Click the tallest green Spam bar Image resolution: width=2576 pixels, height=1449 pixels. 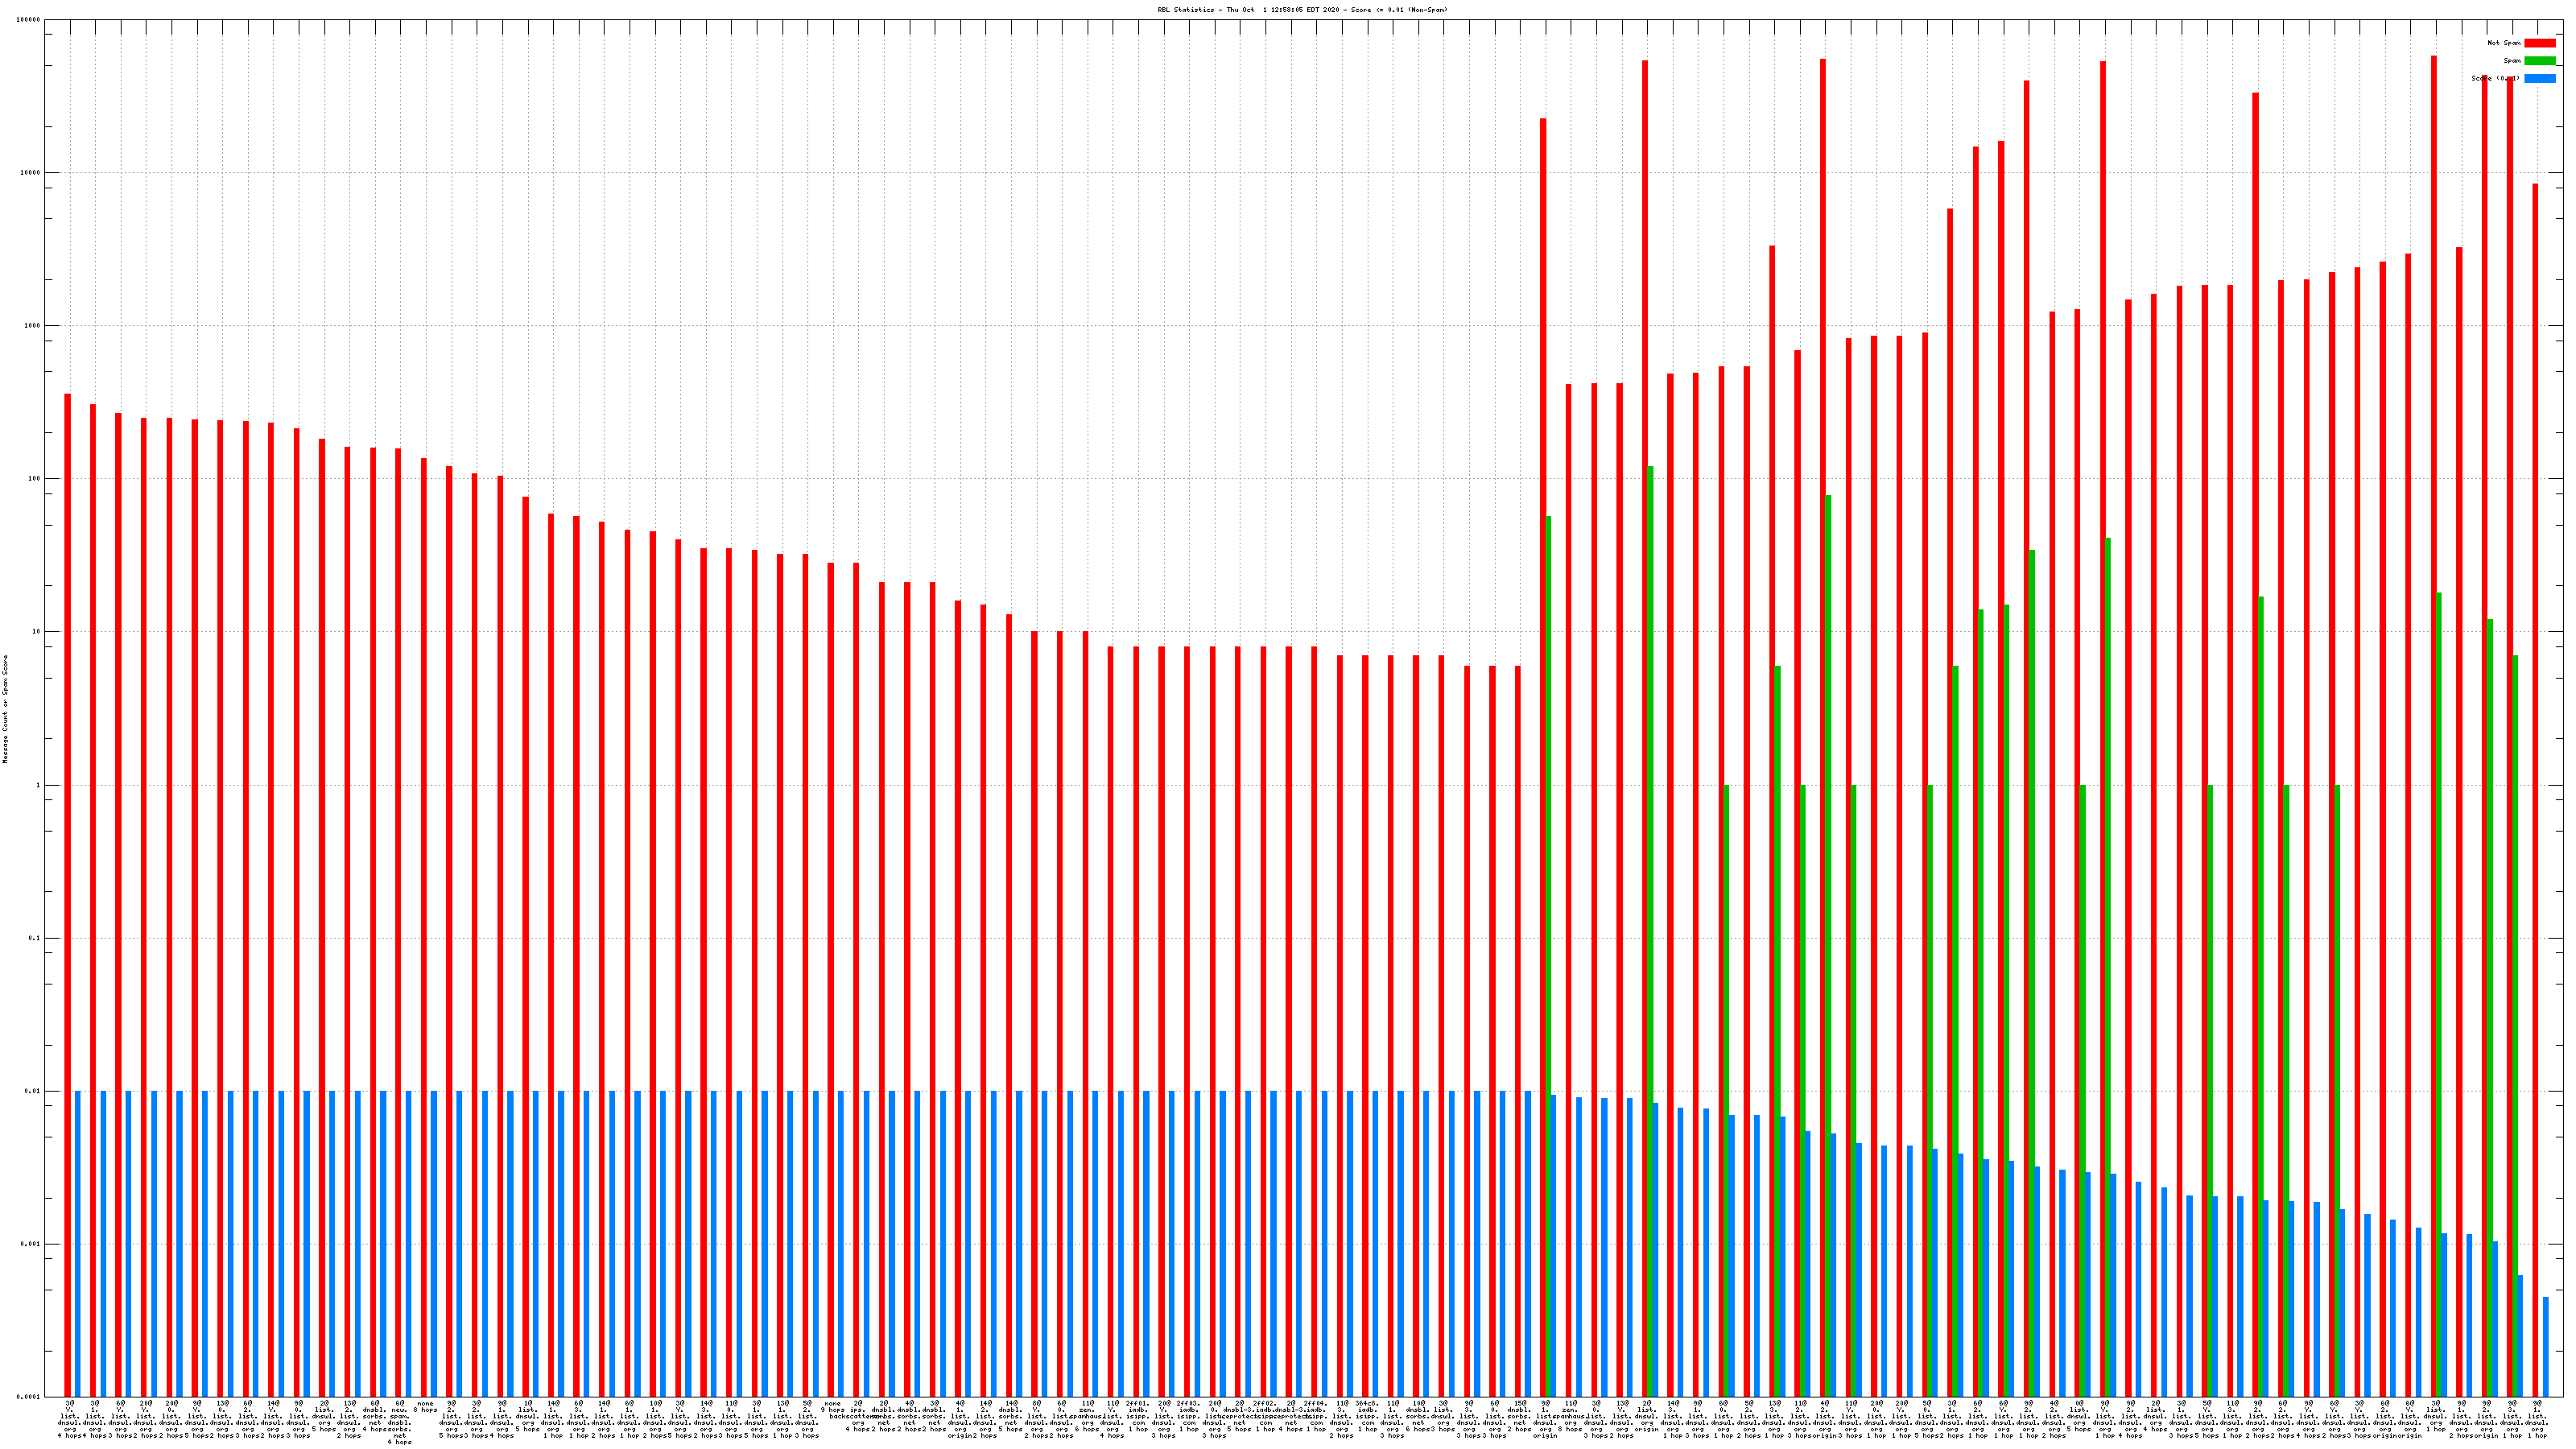[x=1650, y=930]
